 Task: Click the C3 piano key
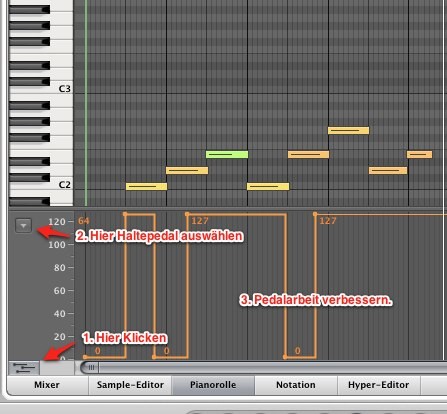pyautogui.click(x=41, y=89)
